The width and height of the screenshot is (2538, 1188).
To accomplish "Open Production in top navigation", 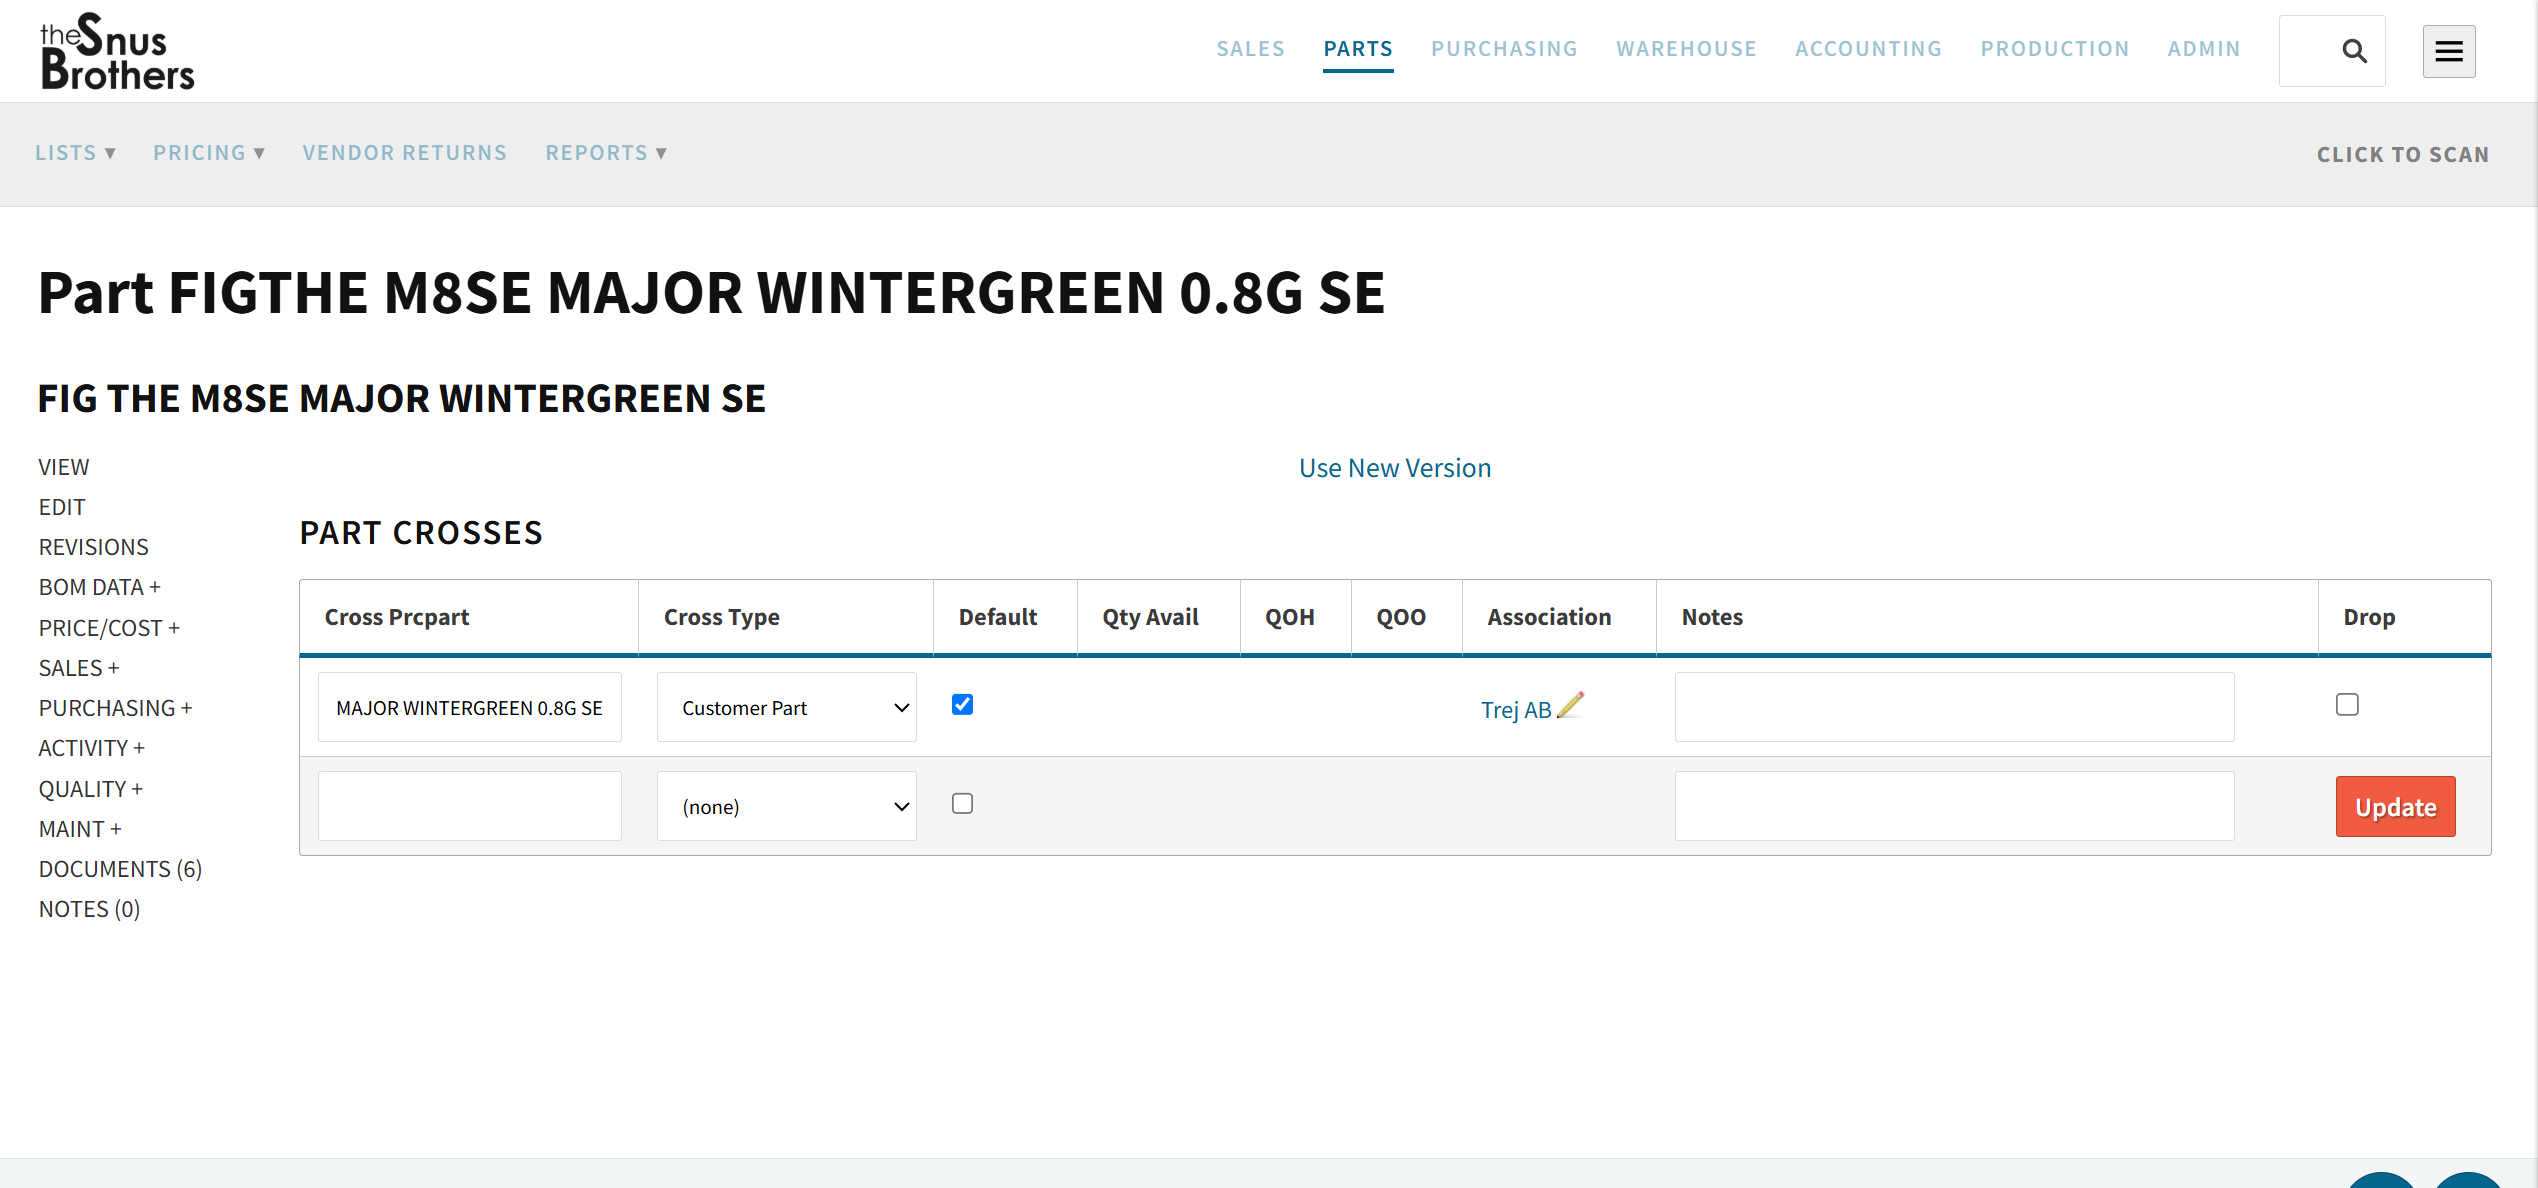I will (x=2054, y=49).
